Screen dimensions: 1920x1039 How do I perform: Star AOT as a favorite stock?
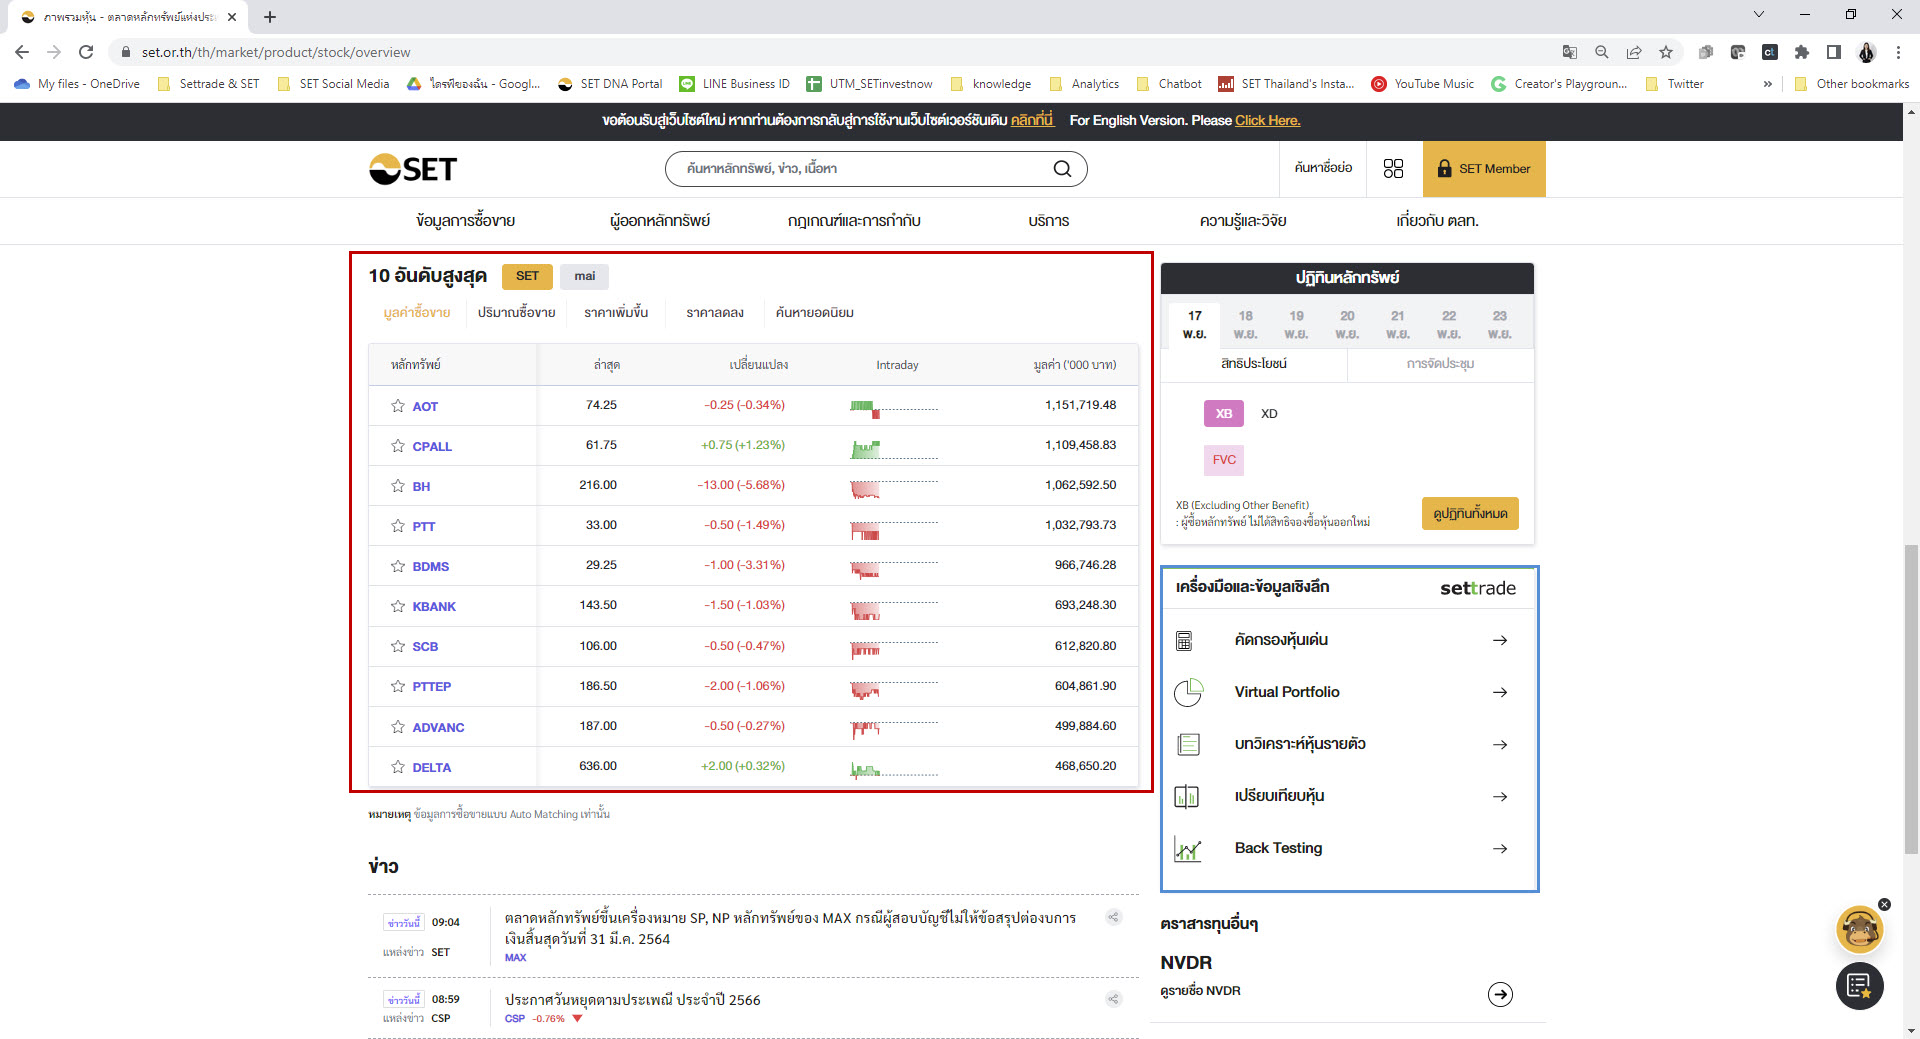point(396,406)
